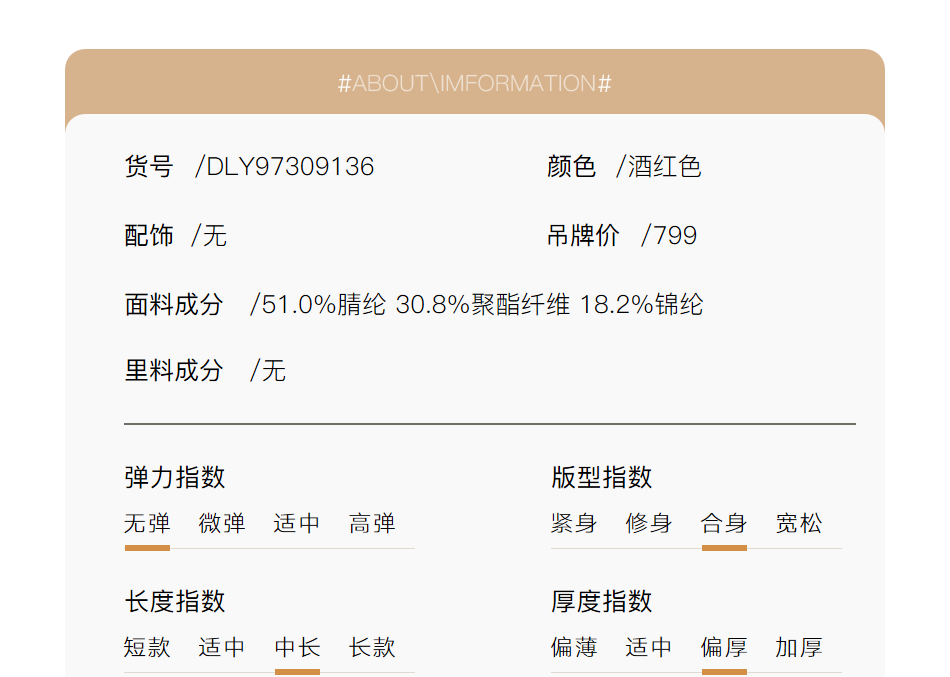Select the item number /DLY97309136
950x677 pixels.
285,167
